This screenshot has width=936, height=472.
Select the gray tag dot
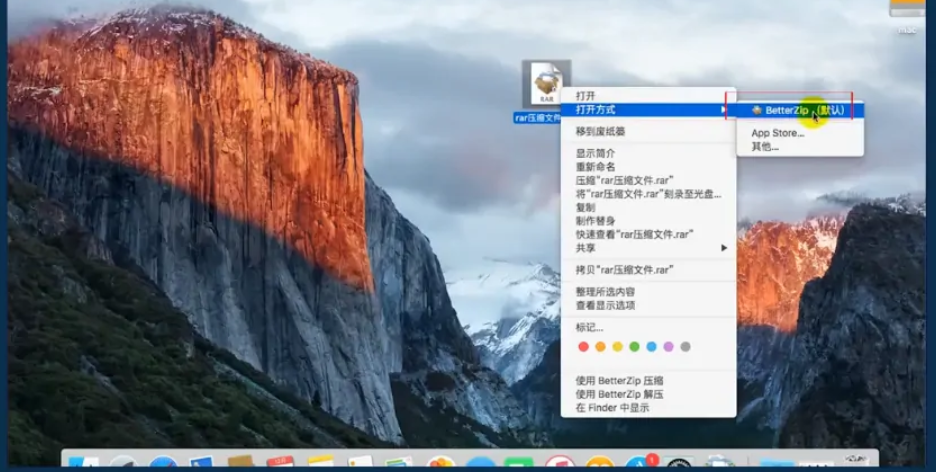[x=685, y=347]
